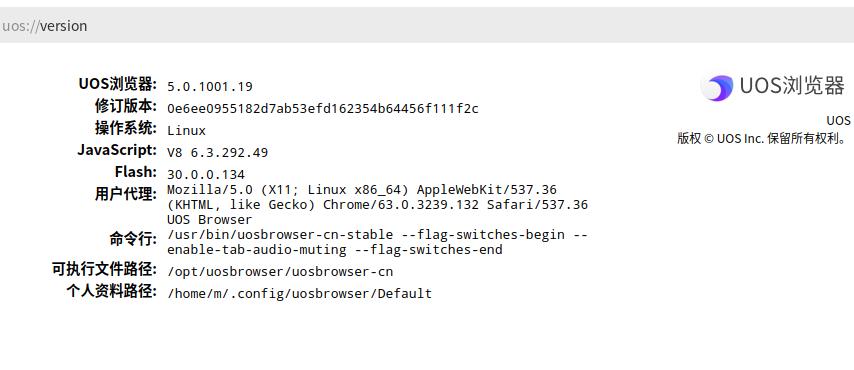Select the browser version number 5.0.1001.19

(x=210, y=87)
